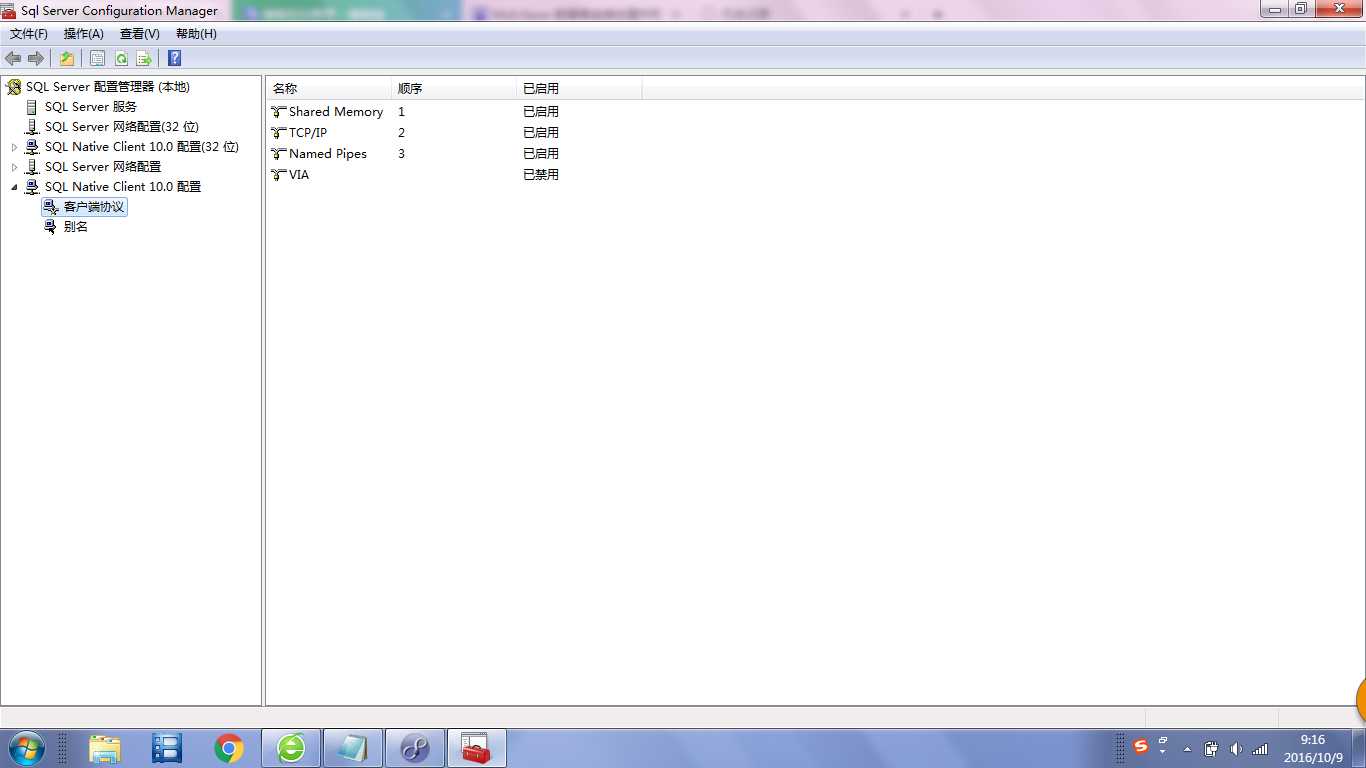1366x768 pixels.
Task: Expand SQL Native Client 10.0 配置(32 位) arrow
Action: tap(14, 147)
